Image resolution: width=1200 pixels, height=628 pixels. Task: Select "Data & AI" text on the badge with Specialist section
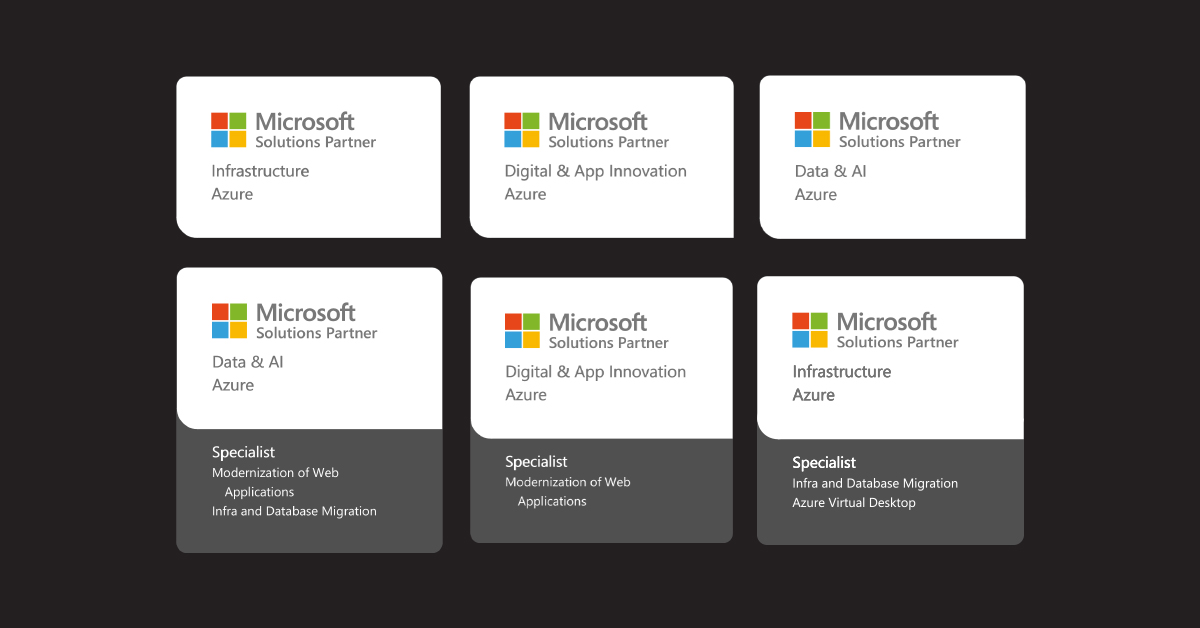coord(247,362)
